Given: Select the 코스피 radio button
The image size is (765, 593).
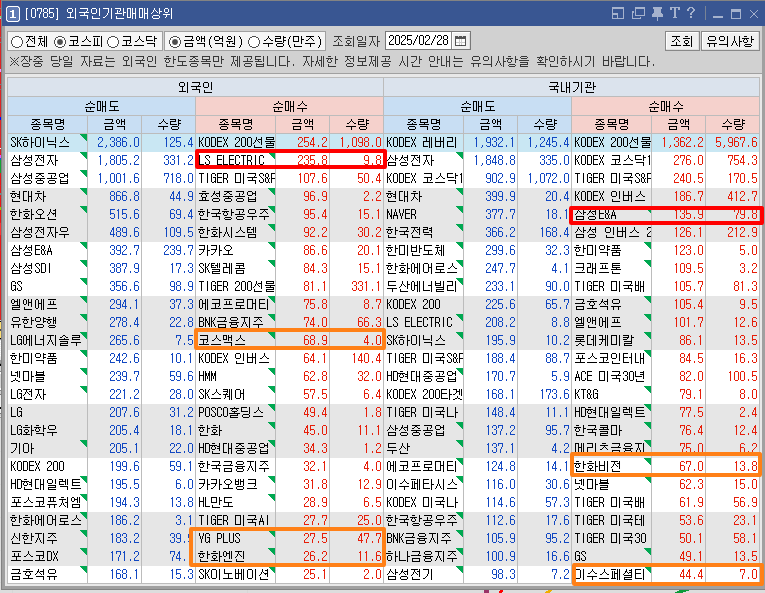Looking at the screenshot, I should click(x=60, y=42).
